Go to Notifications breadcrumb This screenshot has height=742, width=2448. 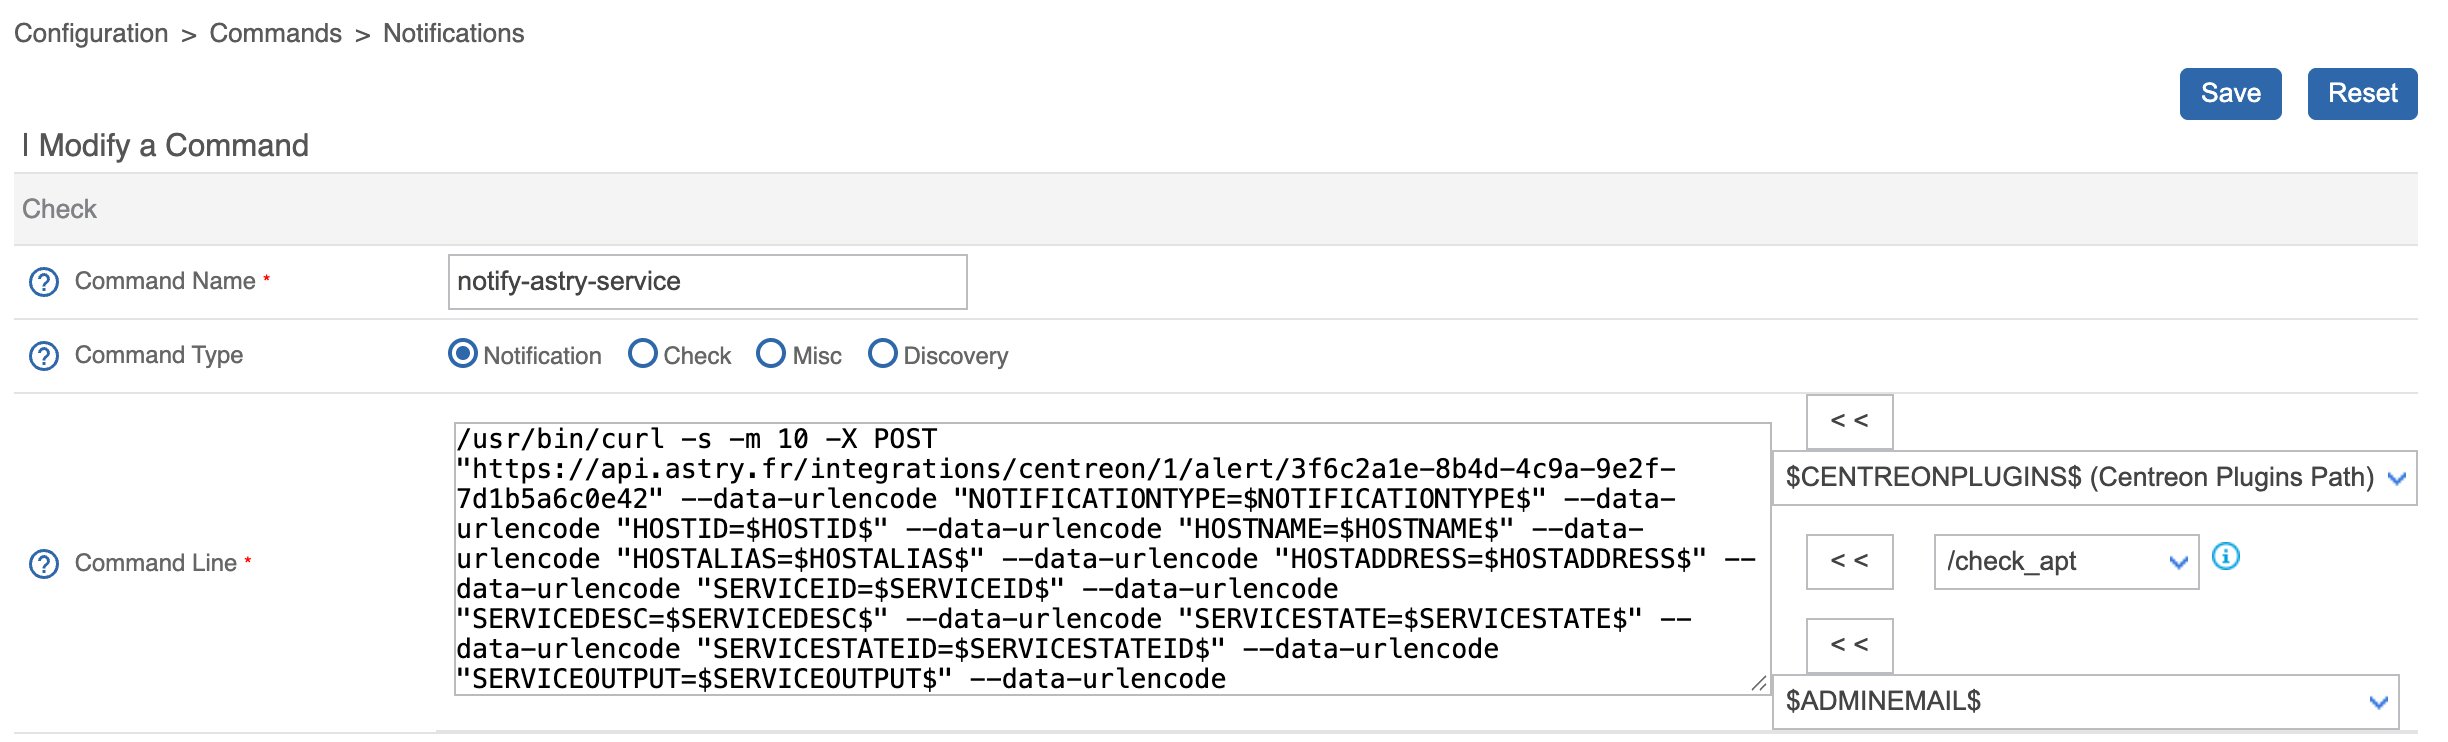[x=454, y=33]
